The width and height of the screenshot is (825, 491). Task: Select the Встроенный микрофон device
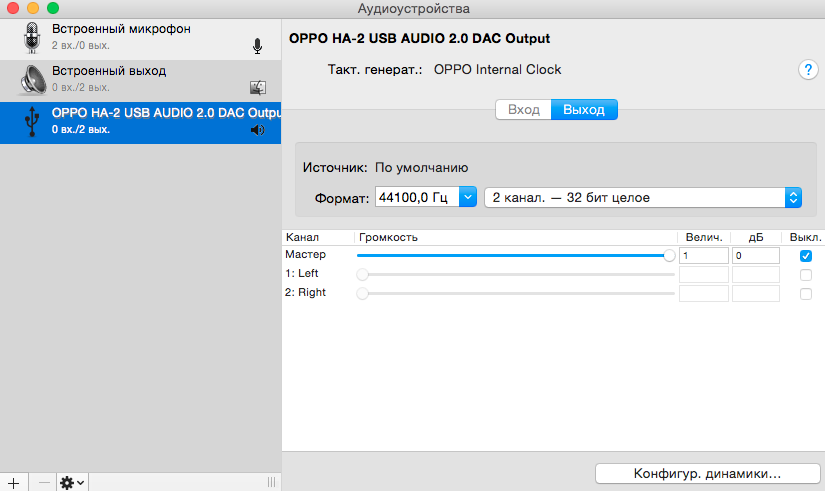pos(140,39)
